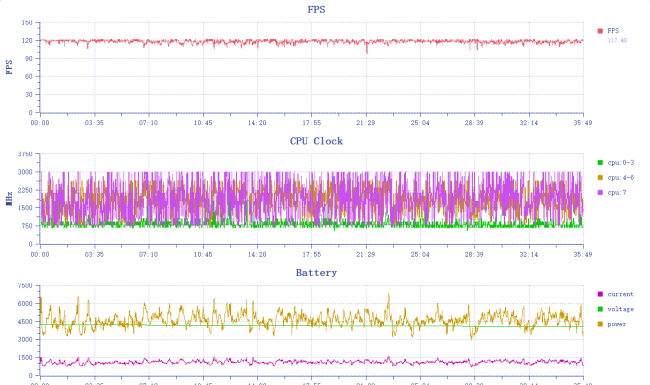Screen dimensions: 650x385
Task: Click the 4500 tick on Battery y-axis
Action: click(25, 322)
